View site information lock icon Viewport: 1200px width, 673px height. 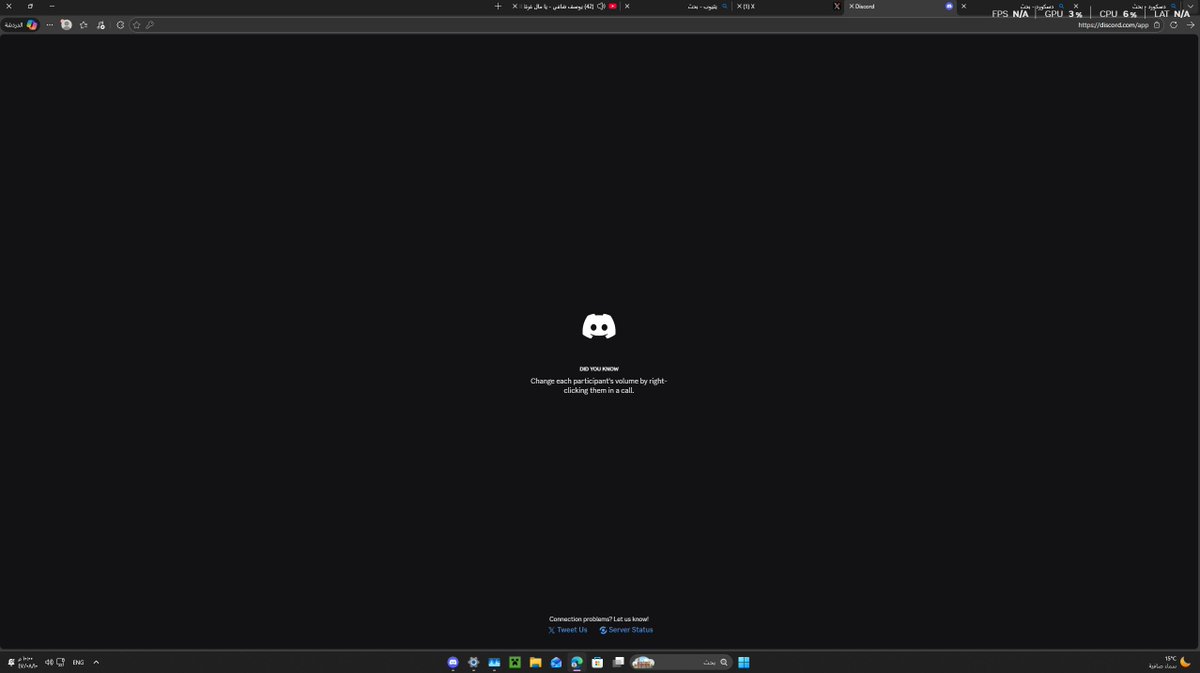click(x=1157, y=24)
